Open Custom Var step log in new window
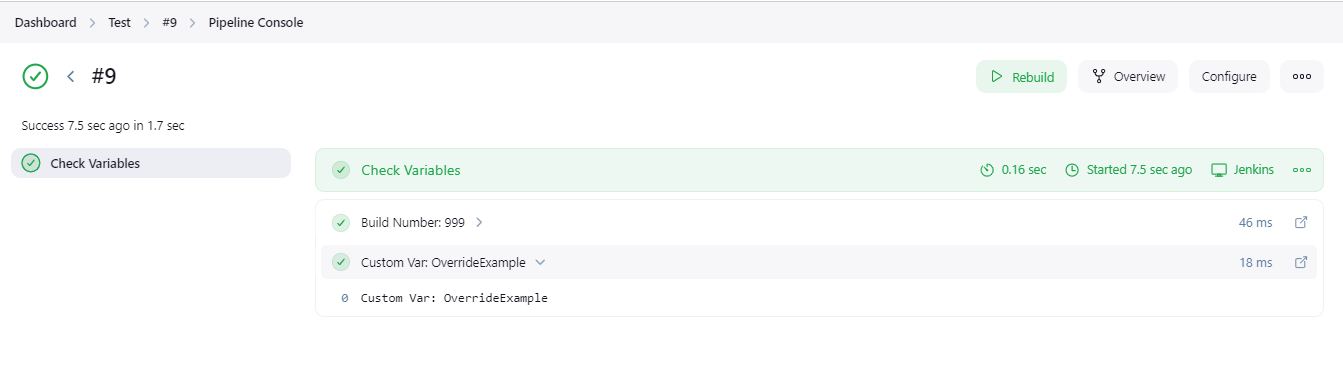1343x388 pixels. 1301,262
